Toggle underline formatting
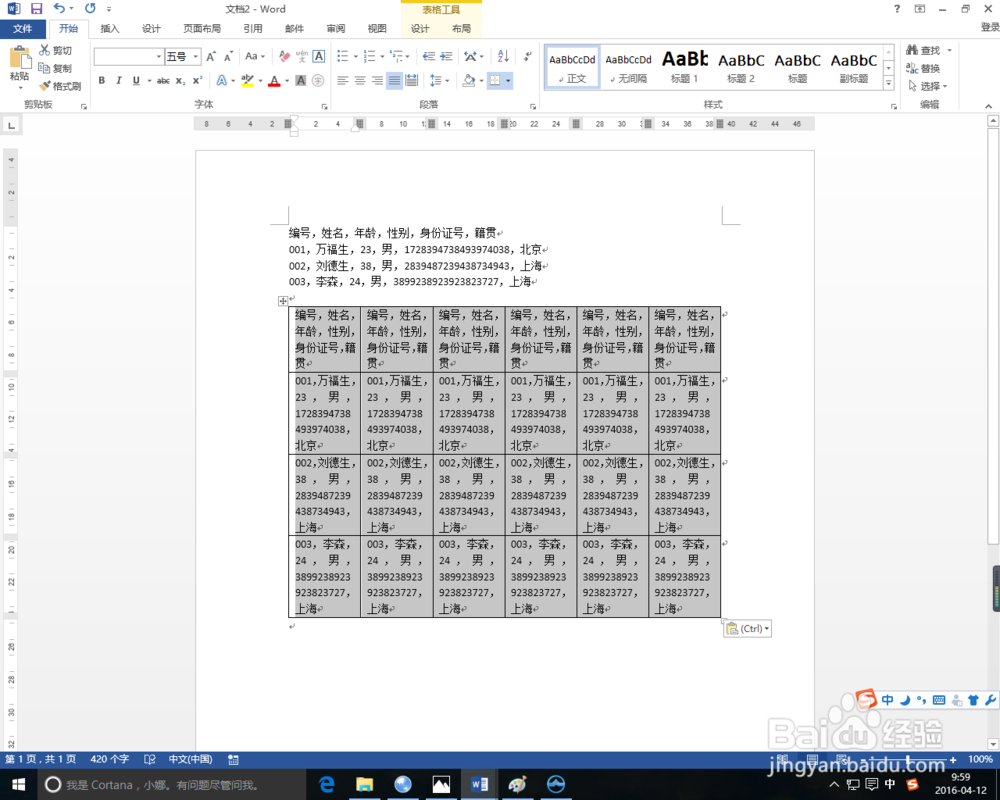This screenshot has height=800, width=1000. (136, 80)
